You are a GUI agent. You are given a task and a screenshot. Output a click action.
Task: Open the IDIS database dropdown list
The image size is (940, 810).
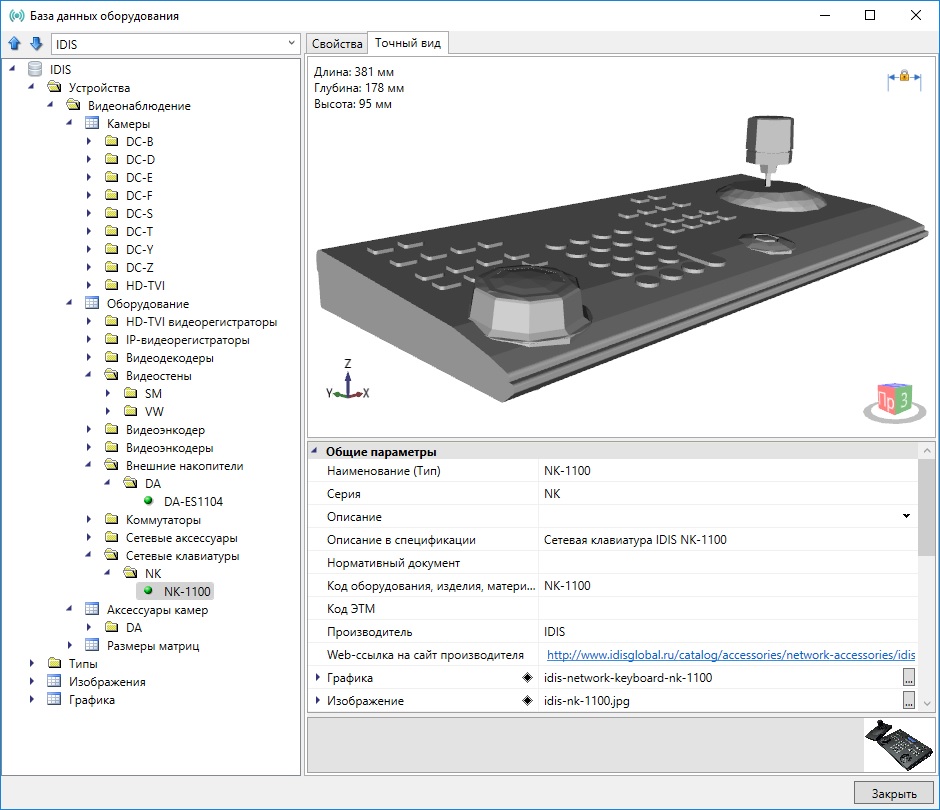pyautogui.click(x=291, y=44)
